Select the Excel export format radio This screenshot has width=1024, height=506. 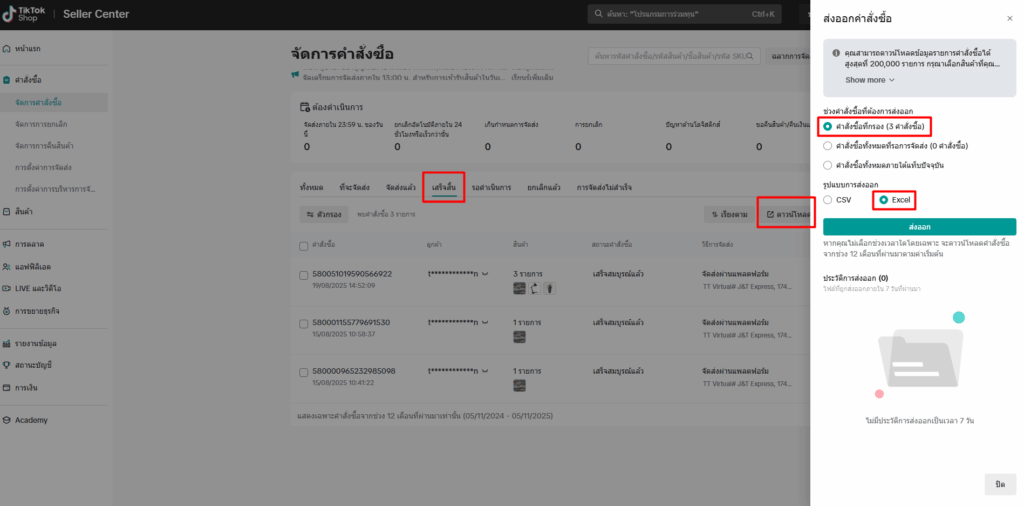tap(884, 200)
